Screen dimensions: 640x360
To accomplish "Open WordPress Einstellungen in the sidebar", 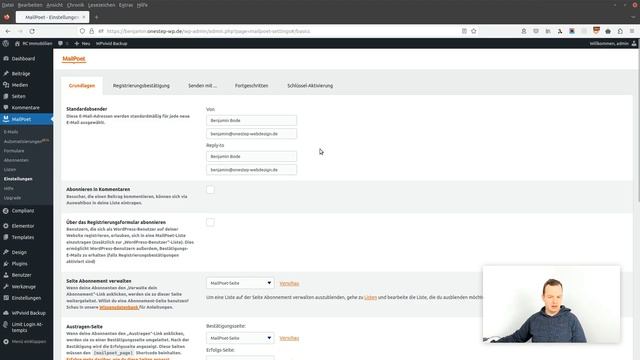I will 27,298.
